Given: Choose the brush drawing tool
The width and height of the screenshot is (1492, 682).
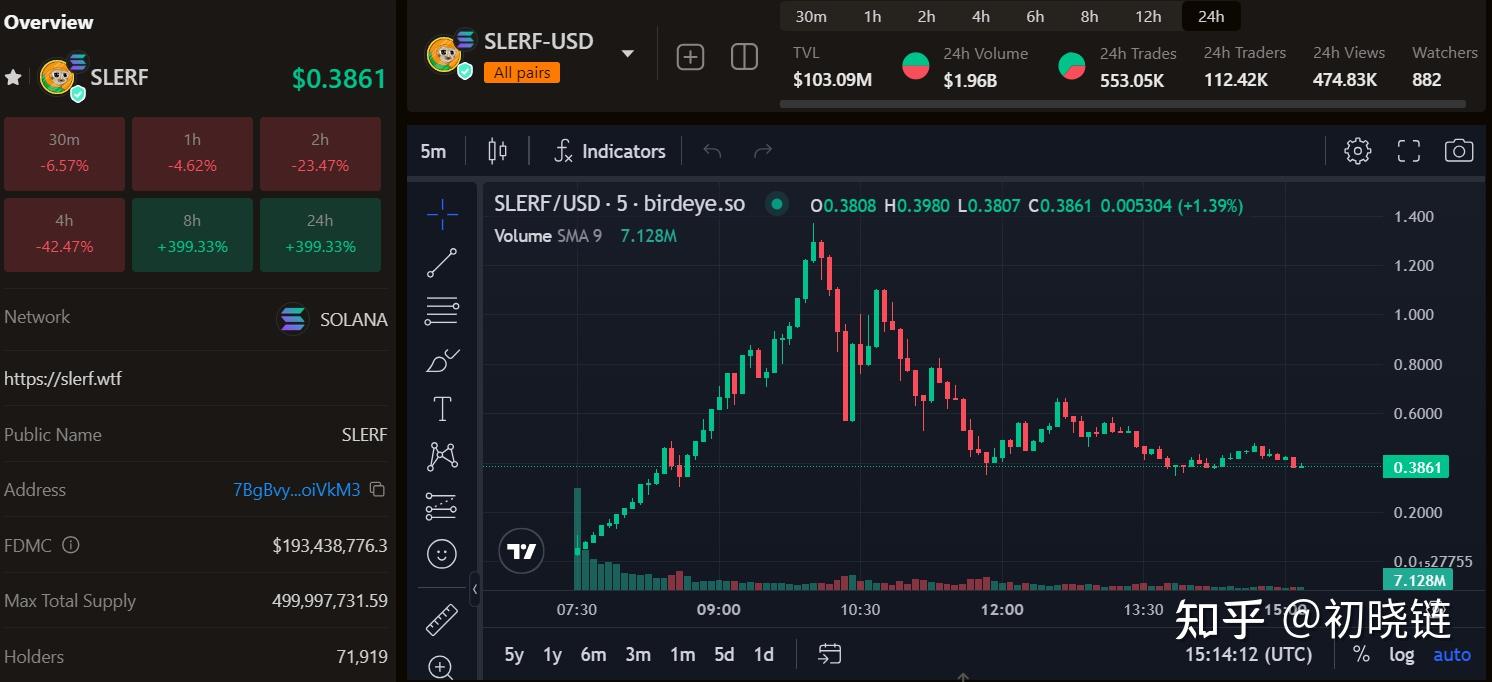Looking at the screenshot, I should tap(441, 360).
